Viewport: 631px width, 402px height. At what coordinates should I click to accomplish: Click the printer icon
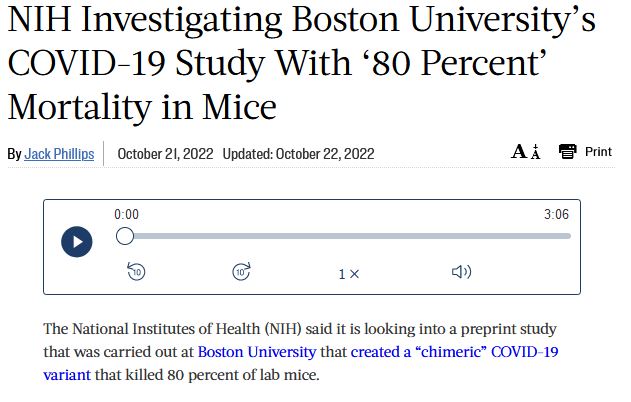(568, 152)
